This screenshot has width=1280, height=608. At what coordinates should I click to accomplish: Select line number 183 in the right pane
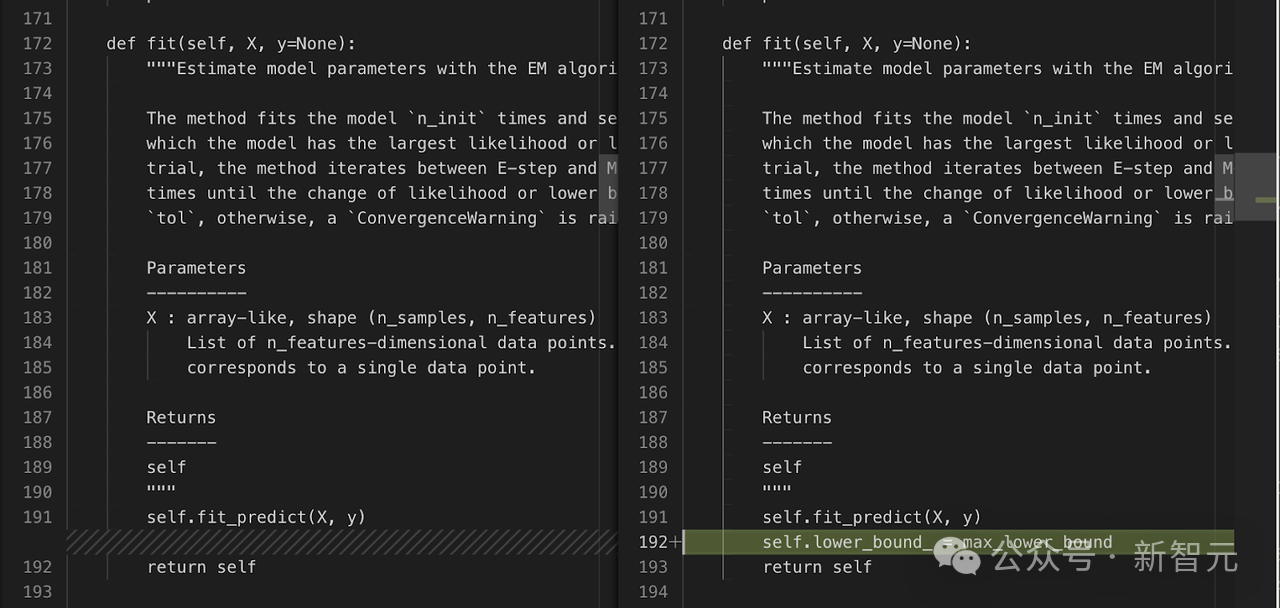(652, 318)
